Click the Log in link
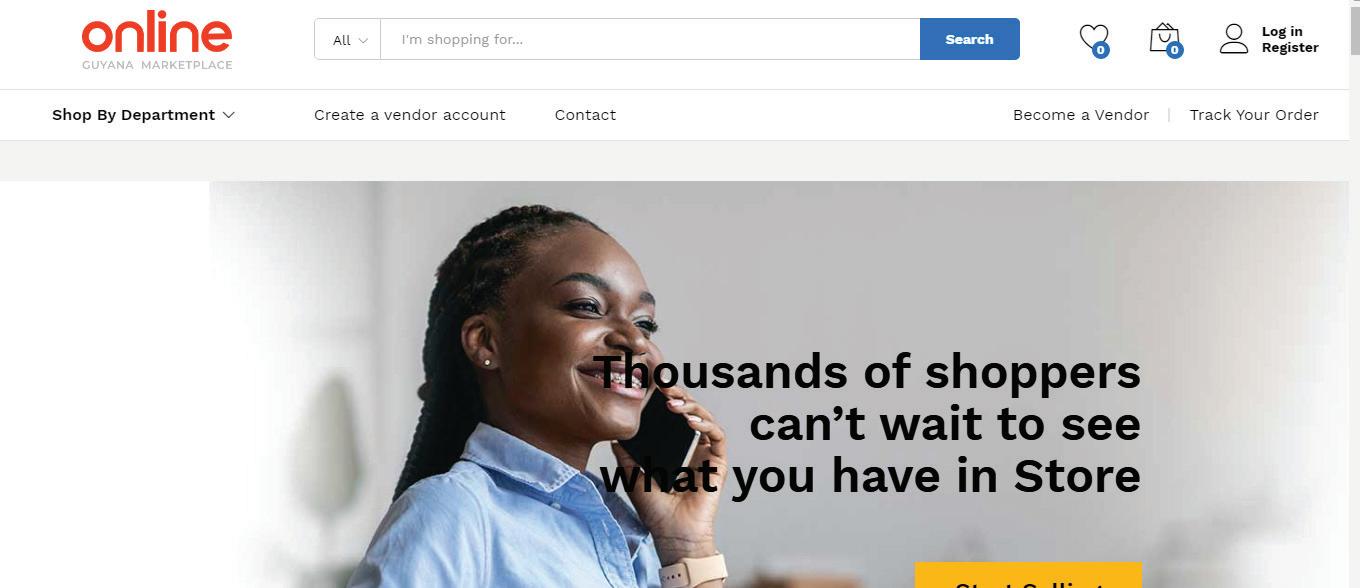The image size is (1360, 588). click(x=1282, y=31)
